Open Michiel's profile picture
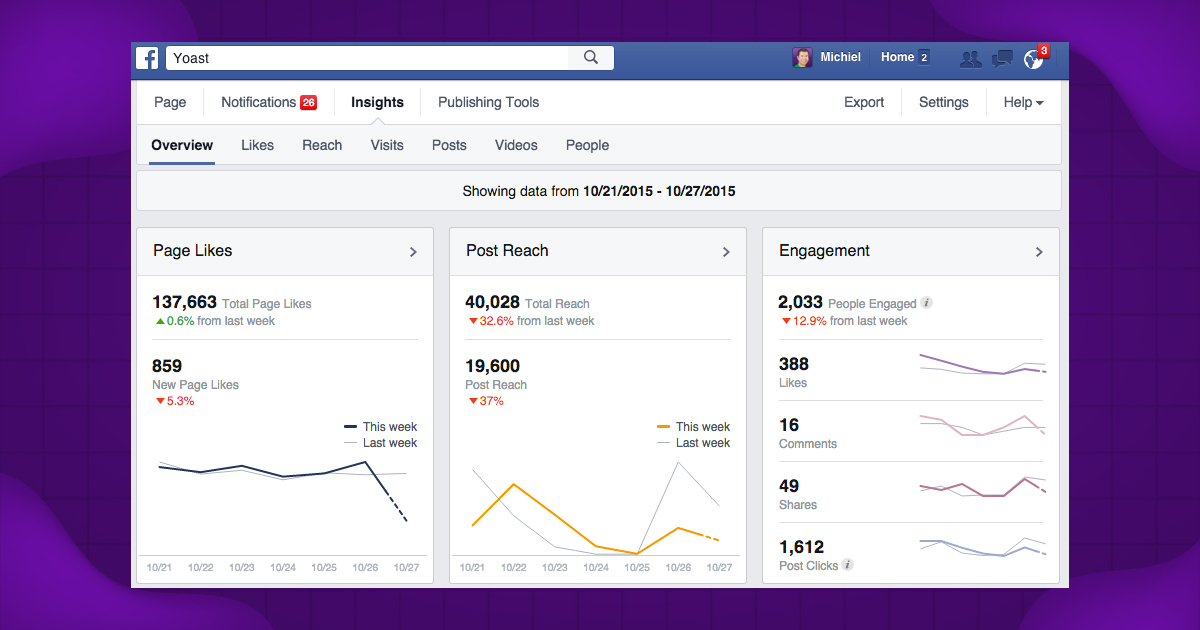 point(803,58)
